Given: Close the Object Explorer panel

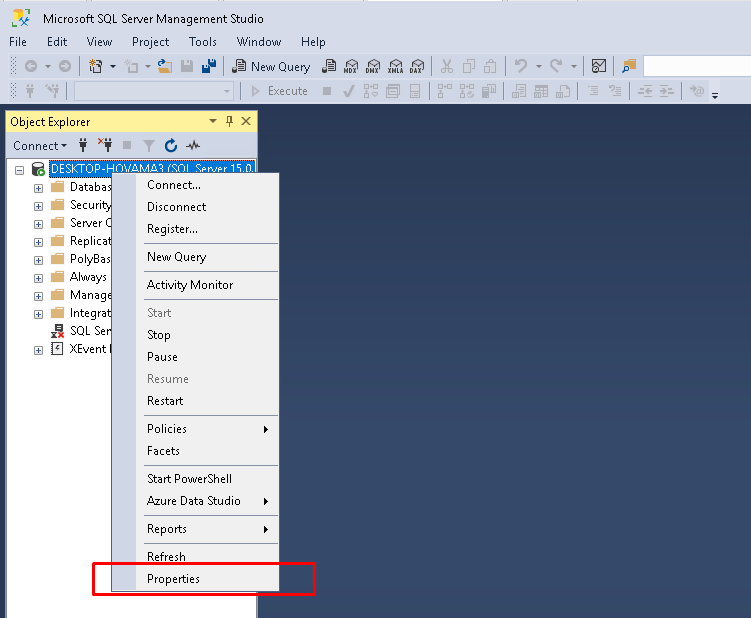Looking at the screenshot, I should 246,122.
